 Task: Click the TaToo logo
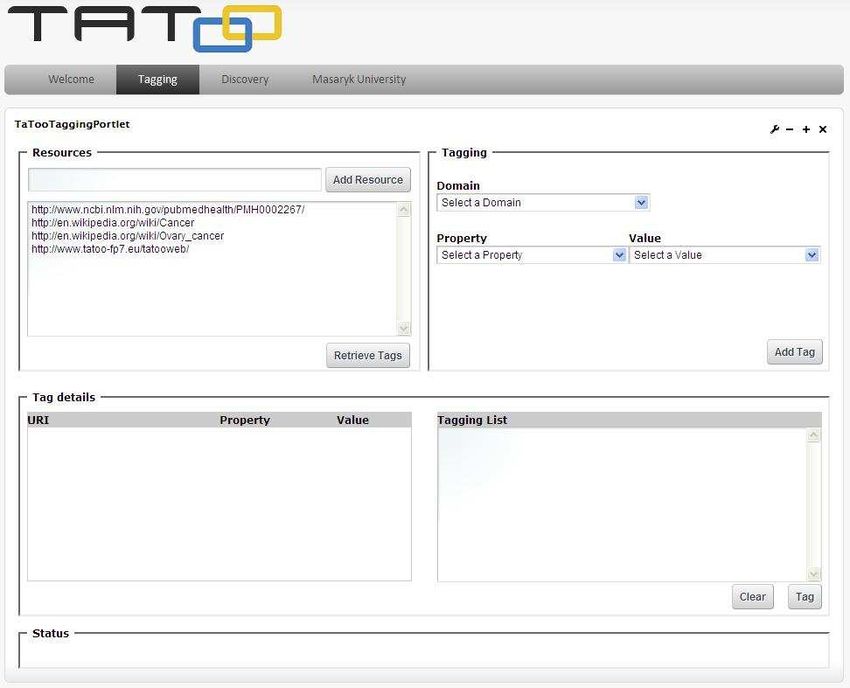coord(145,28)
